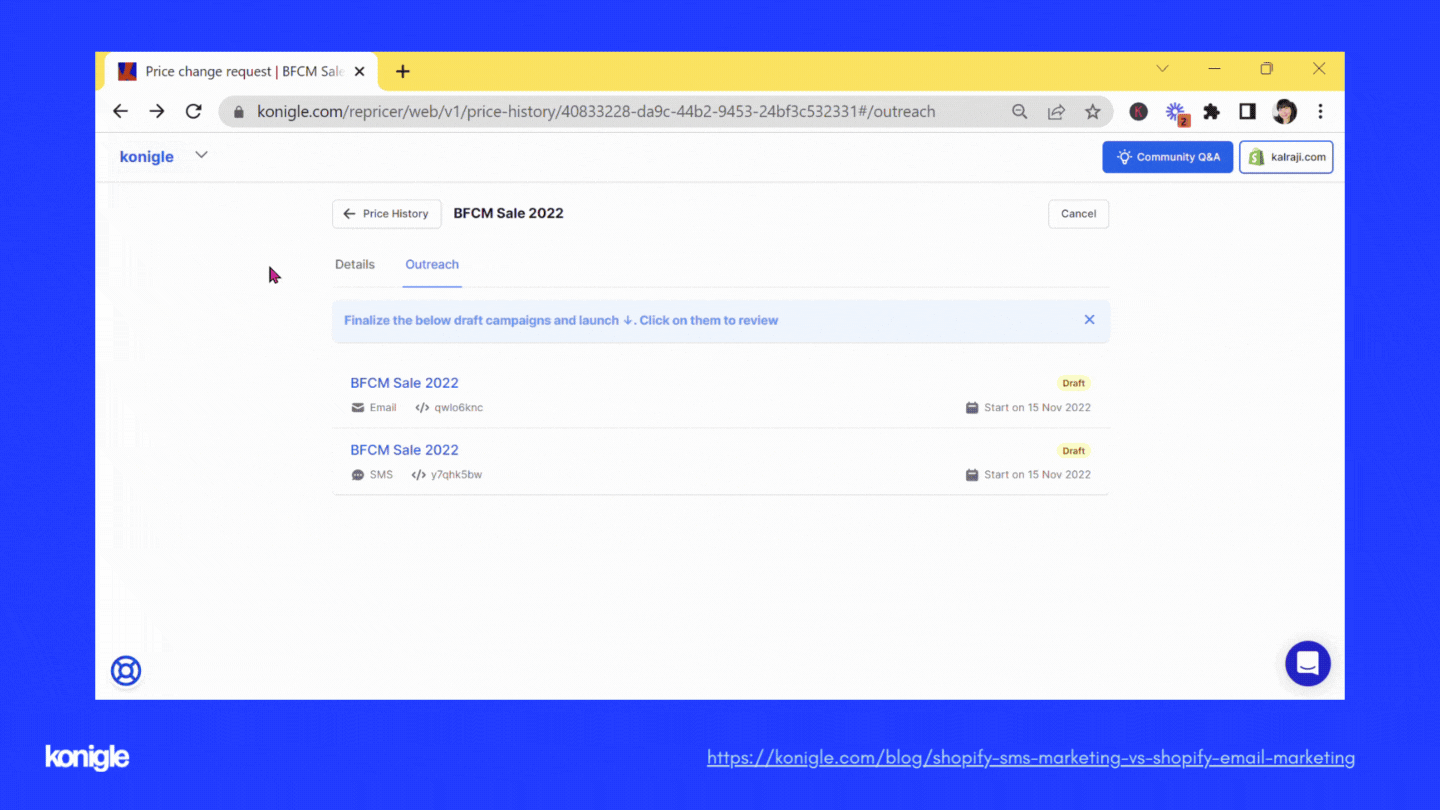Expand the dropdown chevron next to konigle
The image size is (1440, 810).
point(201,155)
